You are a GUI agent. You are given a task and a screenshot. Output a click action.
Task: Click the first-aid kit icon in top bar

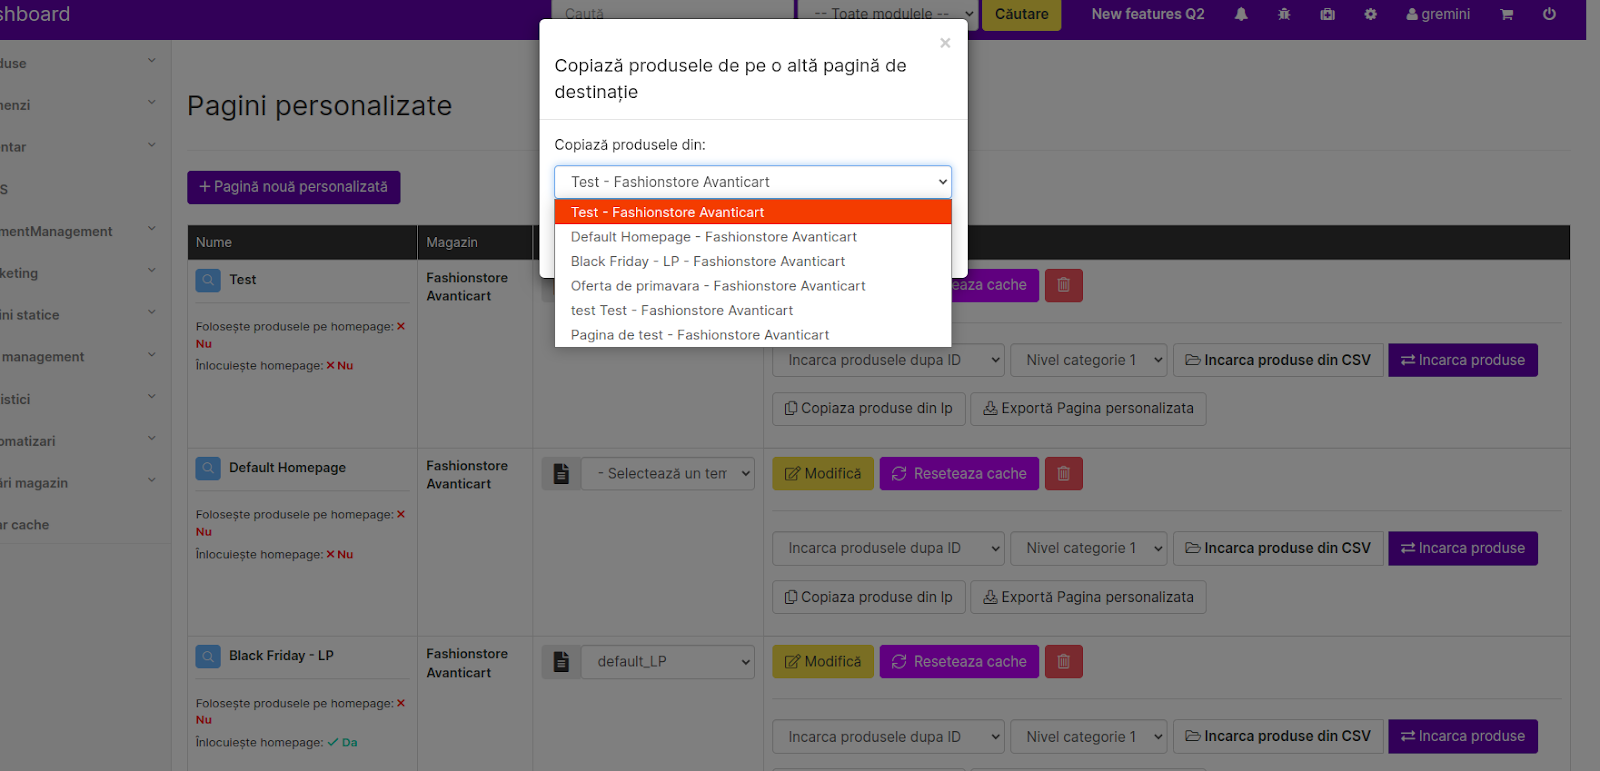click(1327, 14)
